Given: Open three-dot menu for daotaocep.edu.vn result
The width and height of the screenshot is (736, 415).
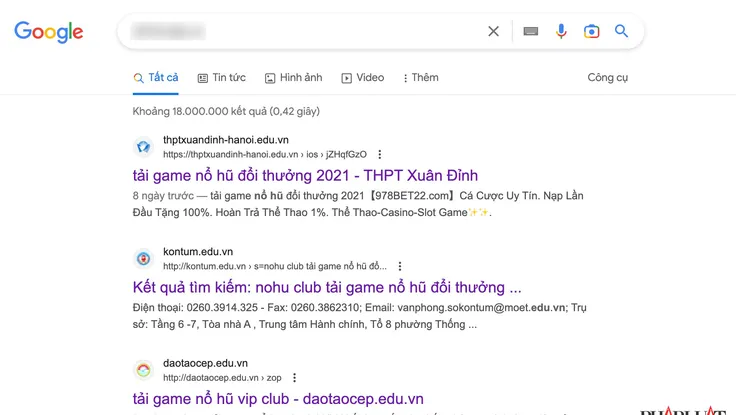Looking at the screenshot, I should point(294,377).
